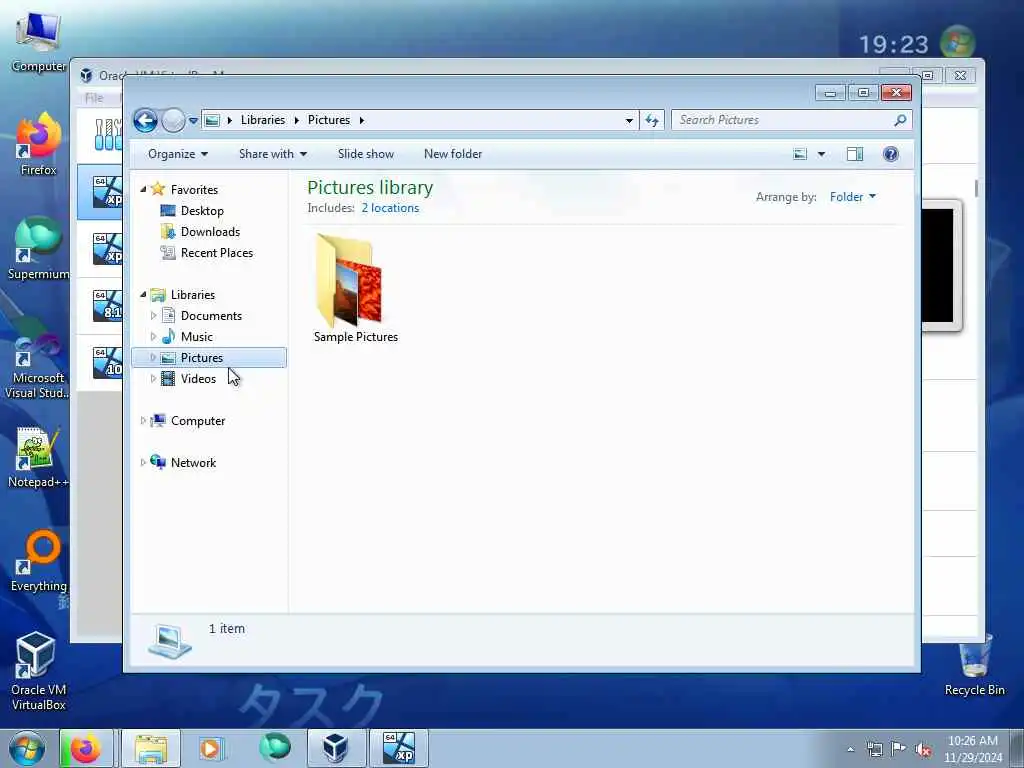The width and height of the screenshot is (1024, 768).
Task: Click VirtualBox icon in the taskbar
Action: coord(336,748)
